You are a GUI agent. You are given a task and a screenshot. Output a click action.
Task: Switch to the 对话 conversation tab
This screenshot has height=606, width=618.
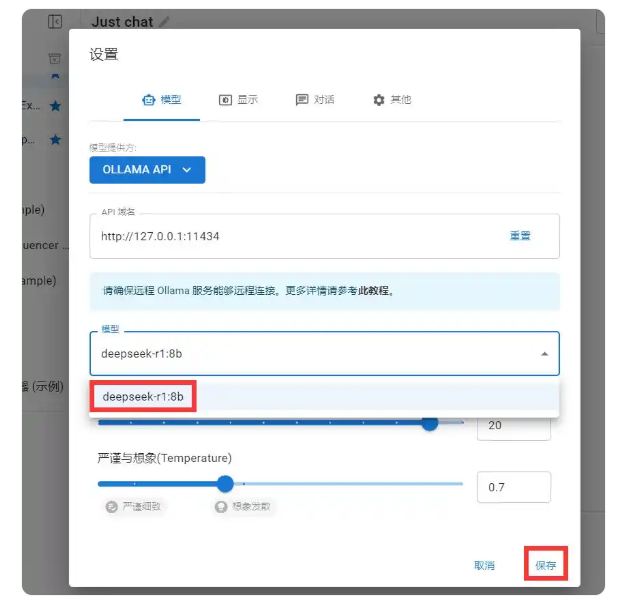point(315,100)
